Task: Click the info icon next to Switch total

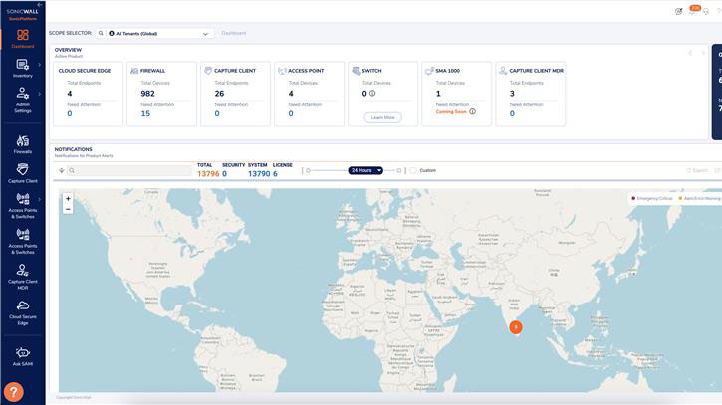Action: 372,93
